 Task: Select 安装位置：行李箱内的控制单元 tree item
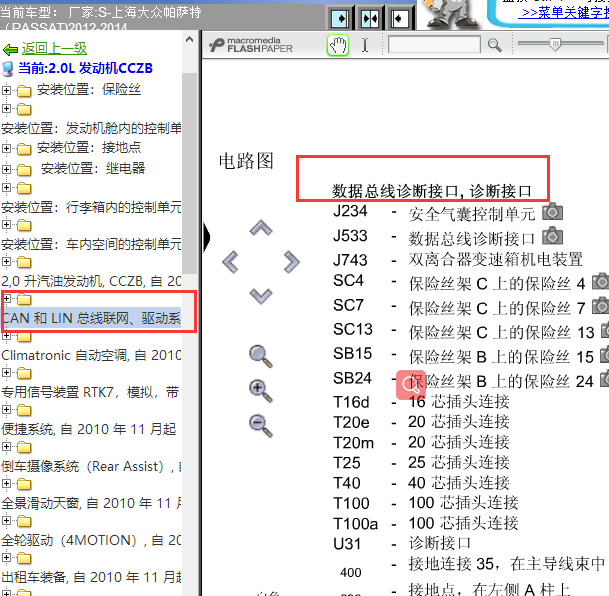91,207
